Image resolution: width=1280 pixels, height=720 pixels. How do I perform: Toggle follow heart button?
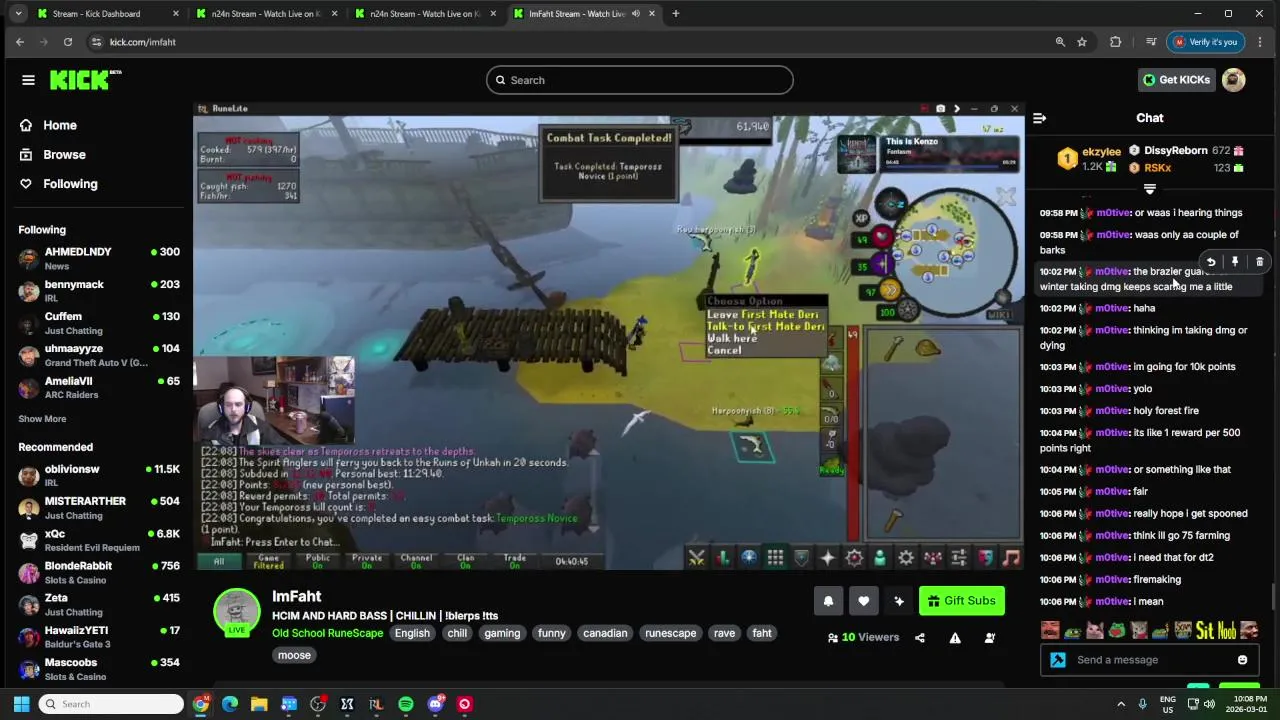[863, 601]
